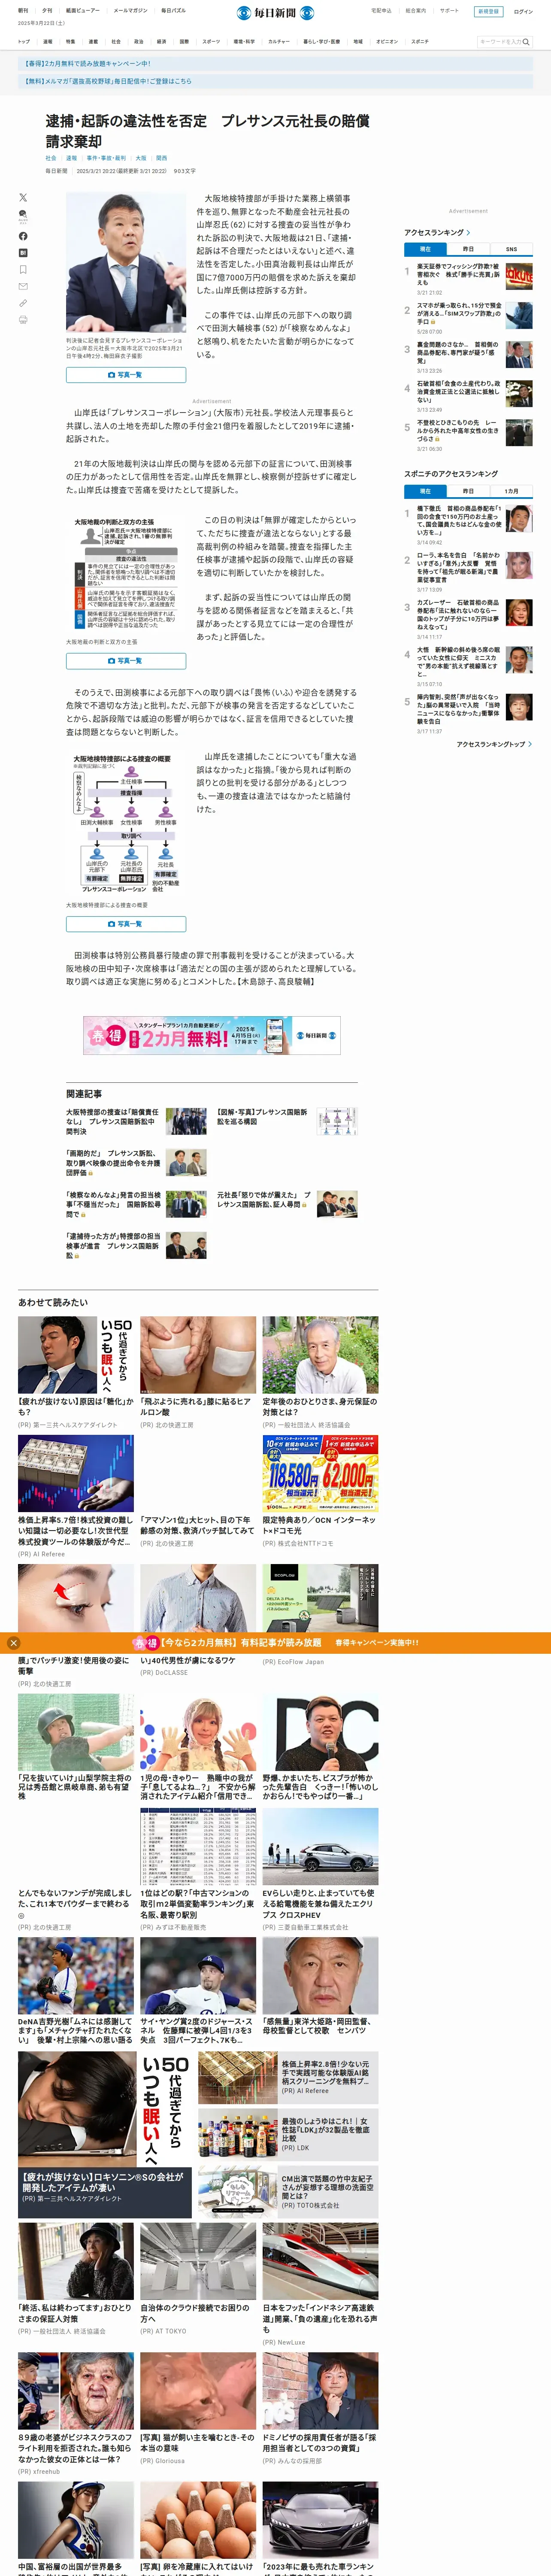
Task: Open the Mainichi Shimbun logo home link
Action: click(x=275, y=13)
